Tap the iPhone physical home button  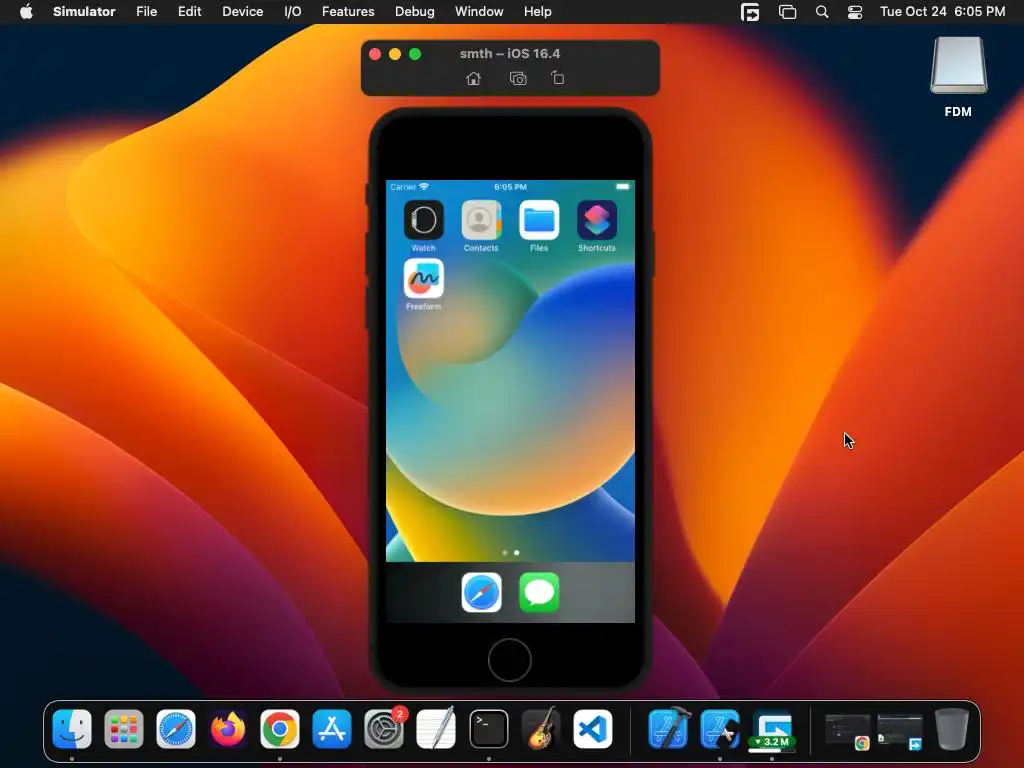tap(509, 660)
